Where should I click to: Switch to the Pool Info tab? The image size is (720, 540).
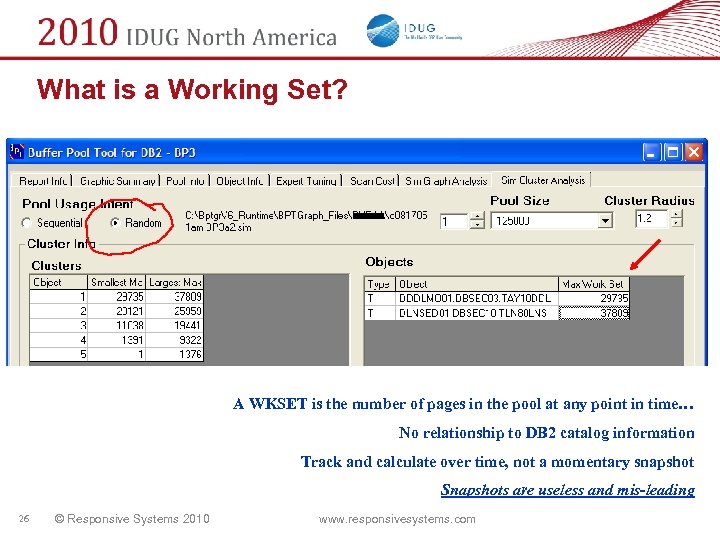pos(185,181)
